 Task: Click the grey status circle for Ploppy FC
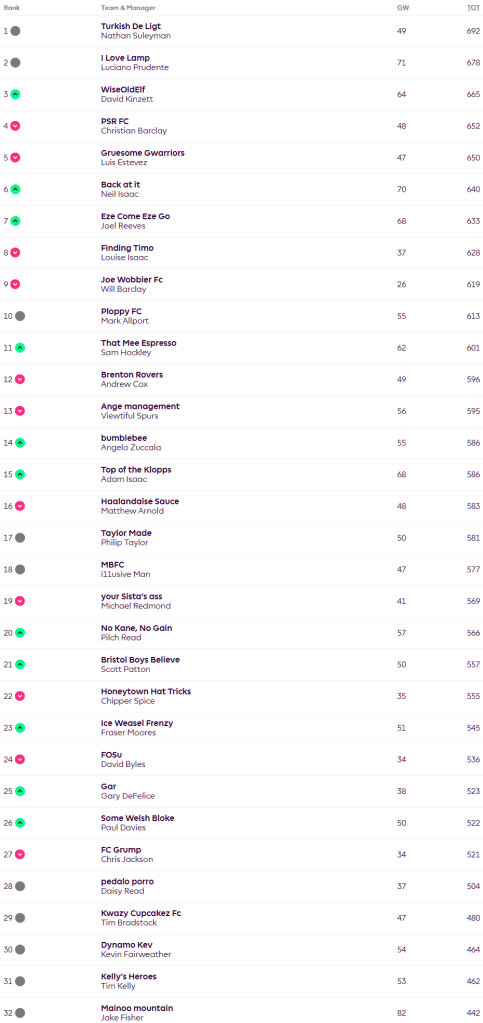(20, 316)
